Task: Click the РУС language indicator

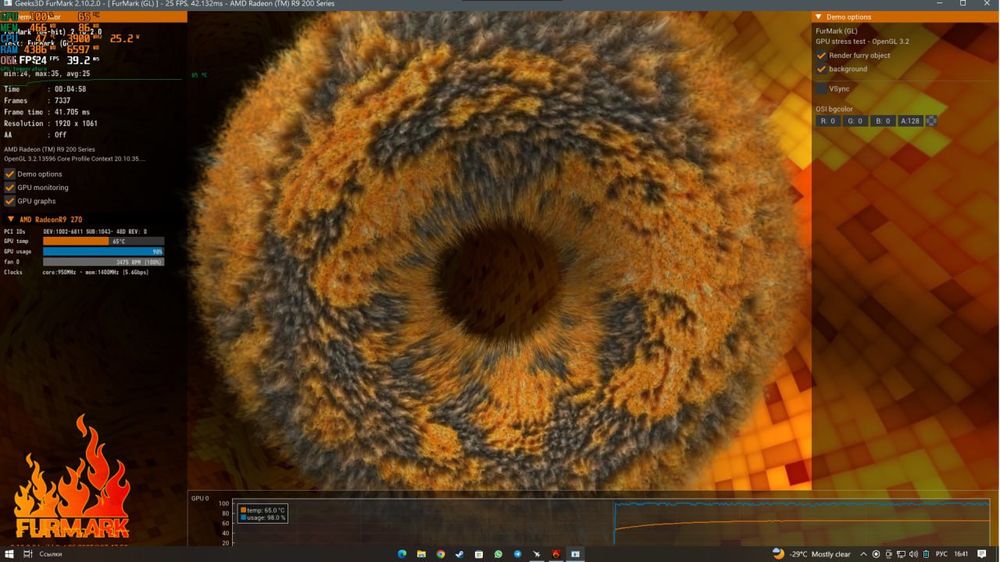Action: [x=941, y=554]
